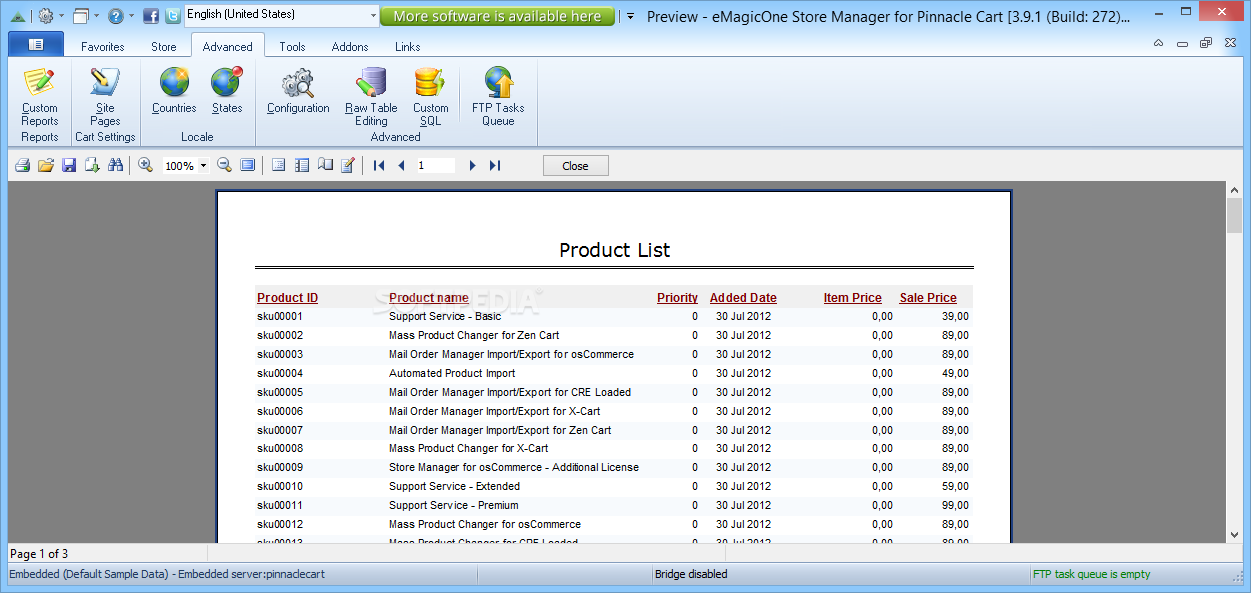Open the language combo box English (United States)
Viewport: 1251px width, 593px height.
point(282,15)
